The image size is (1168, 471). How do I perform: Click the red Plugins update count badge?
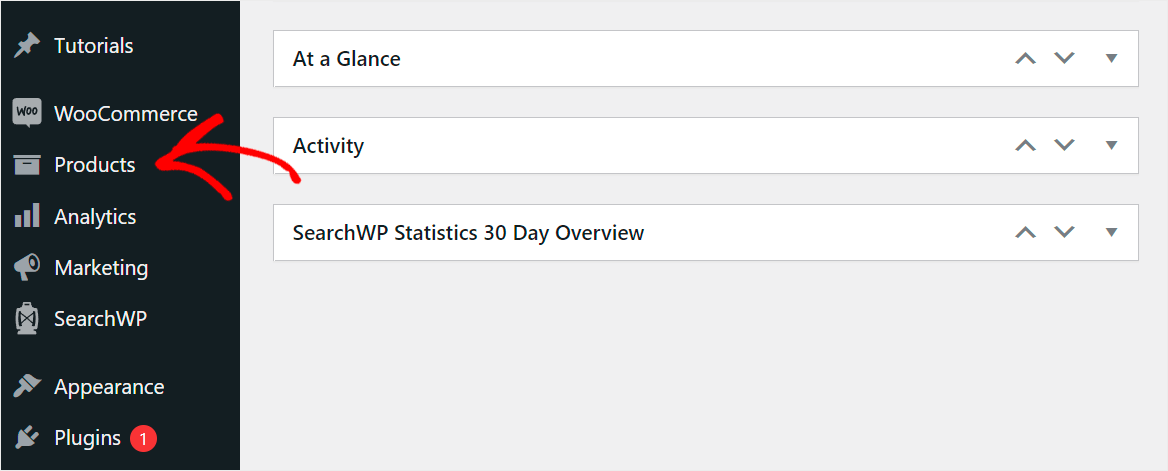(143, 438)
